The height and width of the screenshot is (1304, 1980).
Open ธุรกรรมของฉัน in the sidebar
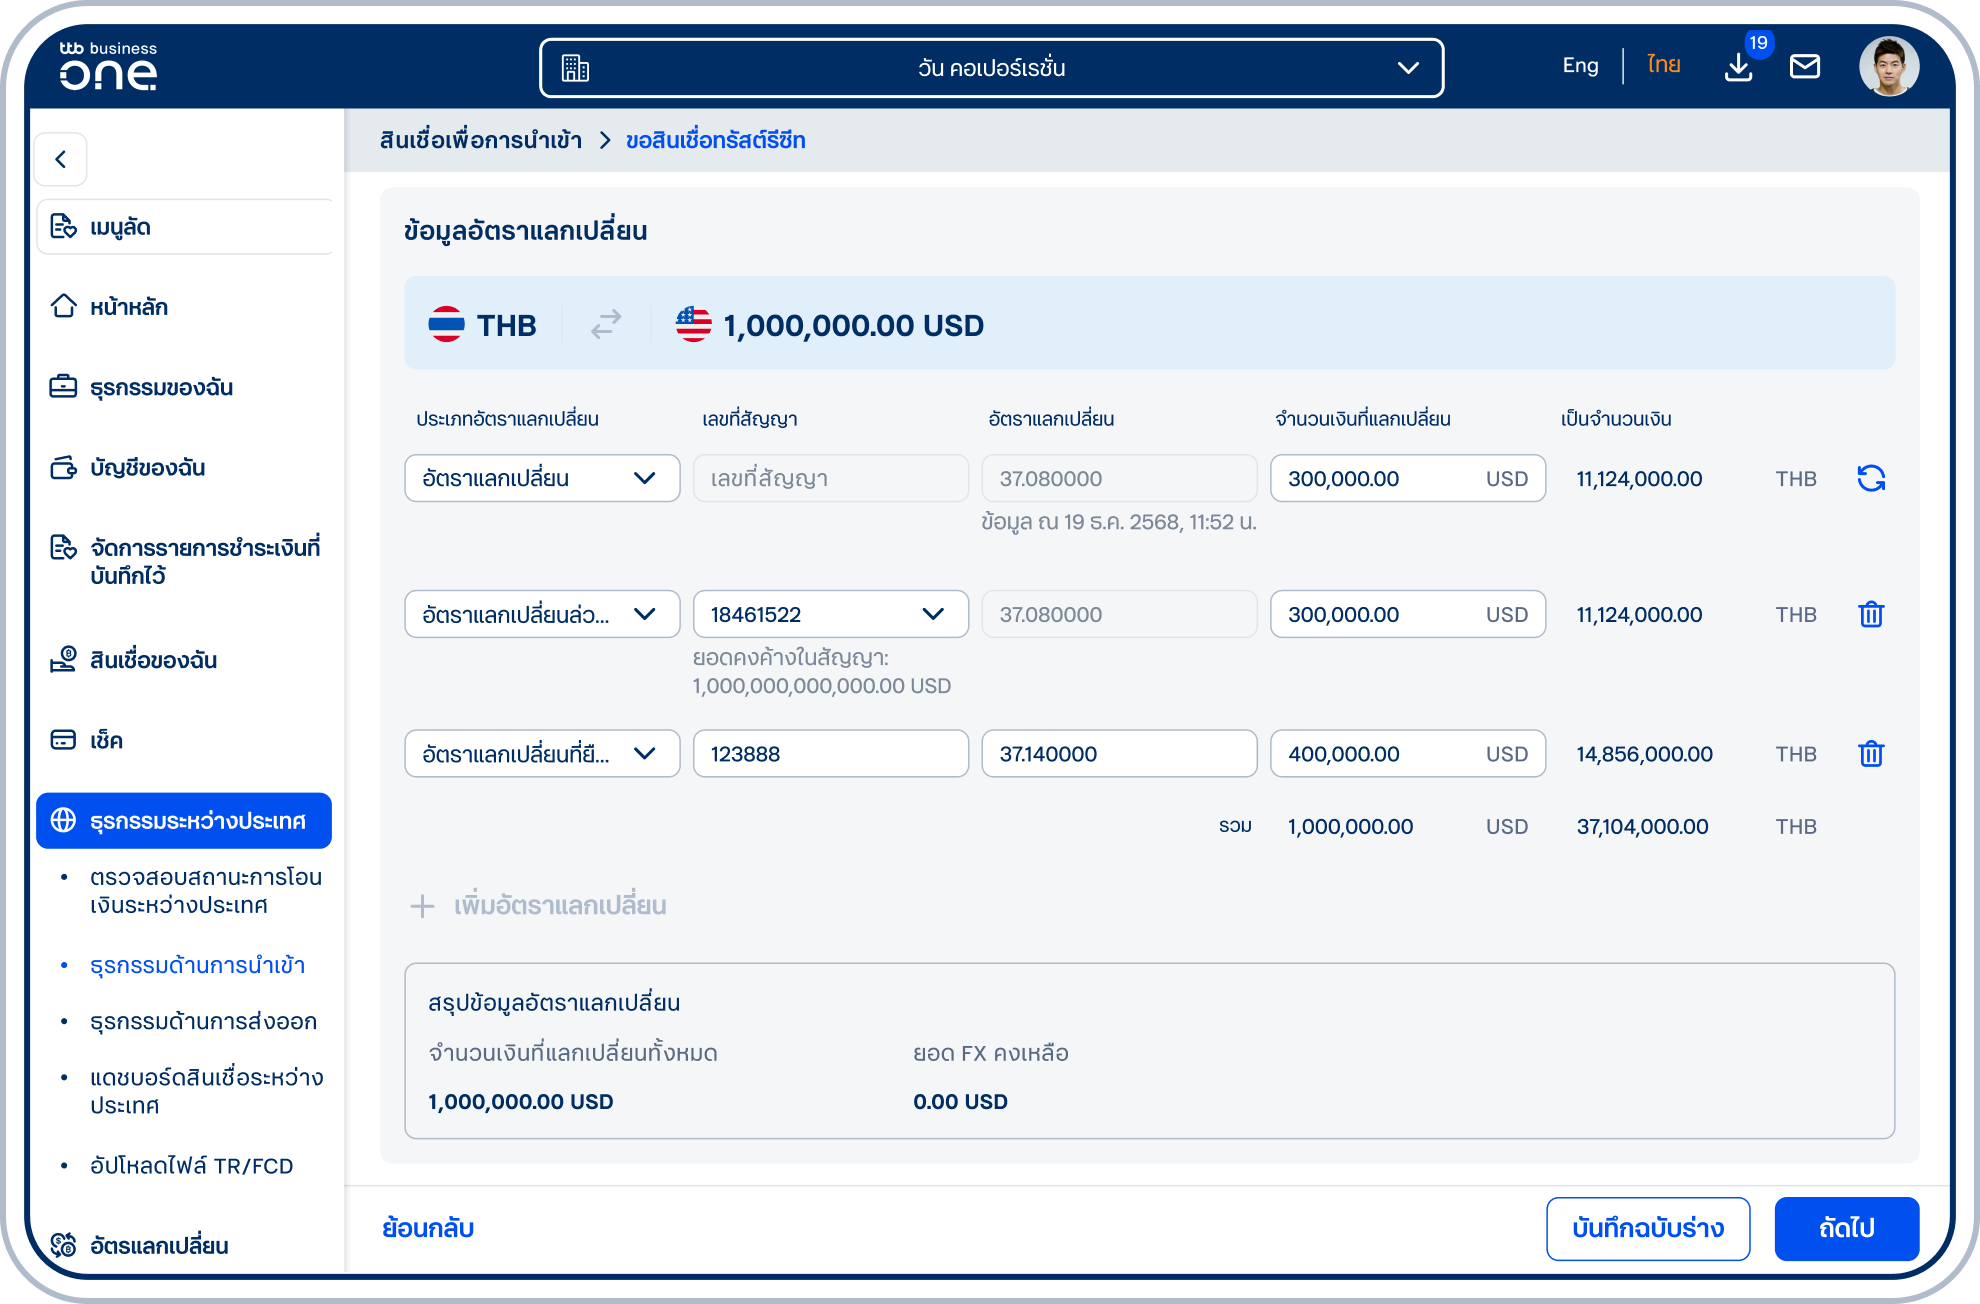pos(161,387)
